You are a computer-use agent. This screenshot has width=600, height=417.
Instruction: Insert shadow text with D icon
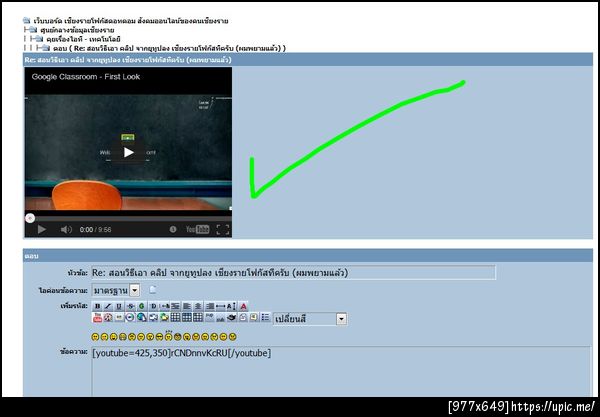pyautogui.click(x=154, y=306)
